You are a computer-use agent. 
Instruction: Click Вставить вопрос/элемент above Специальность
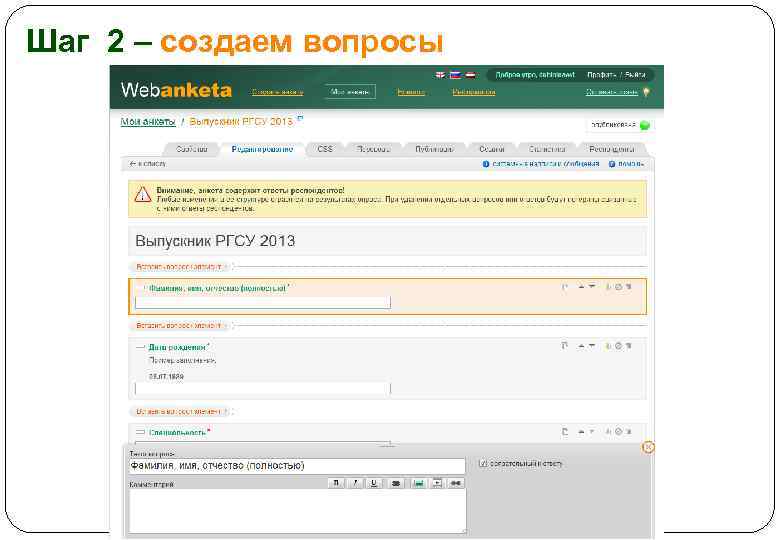coord(179,412)
